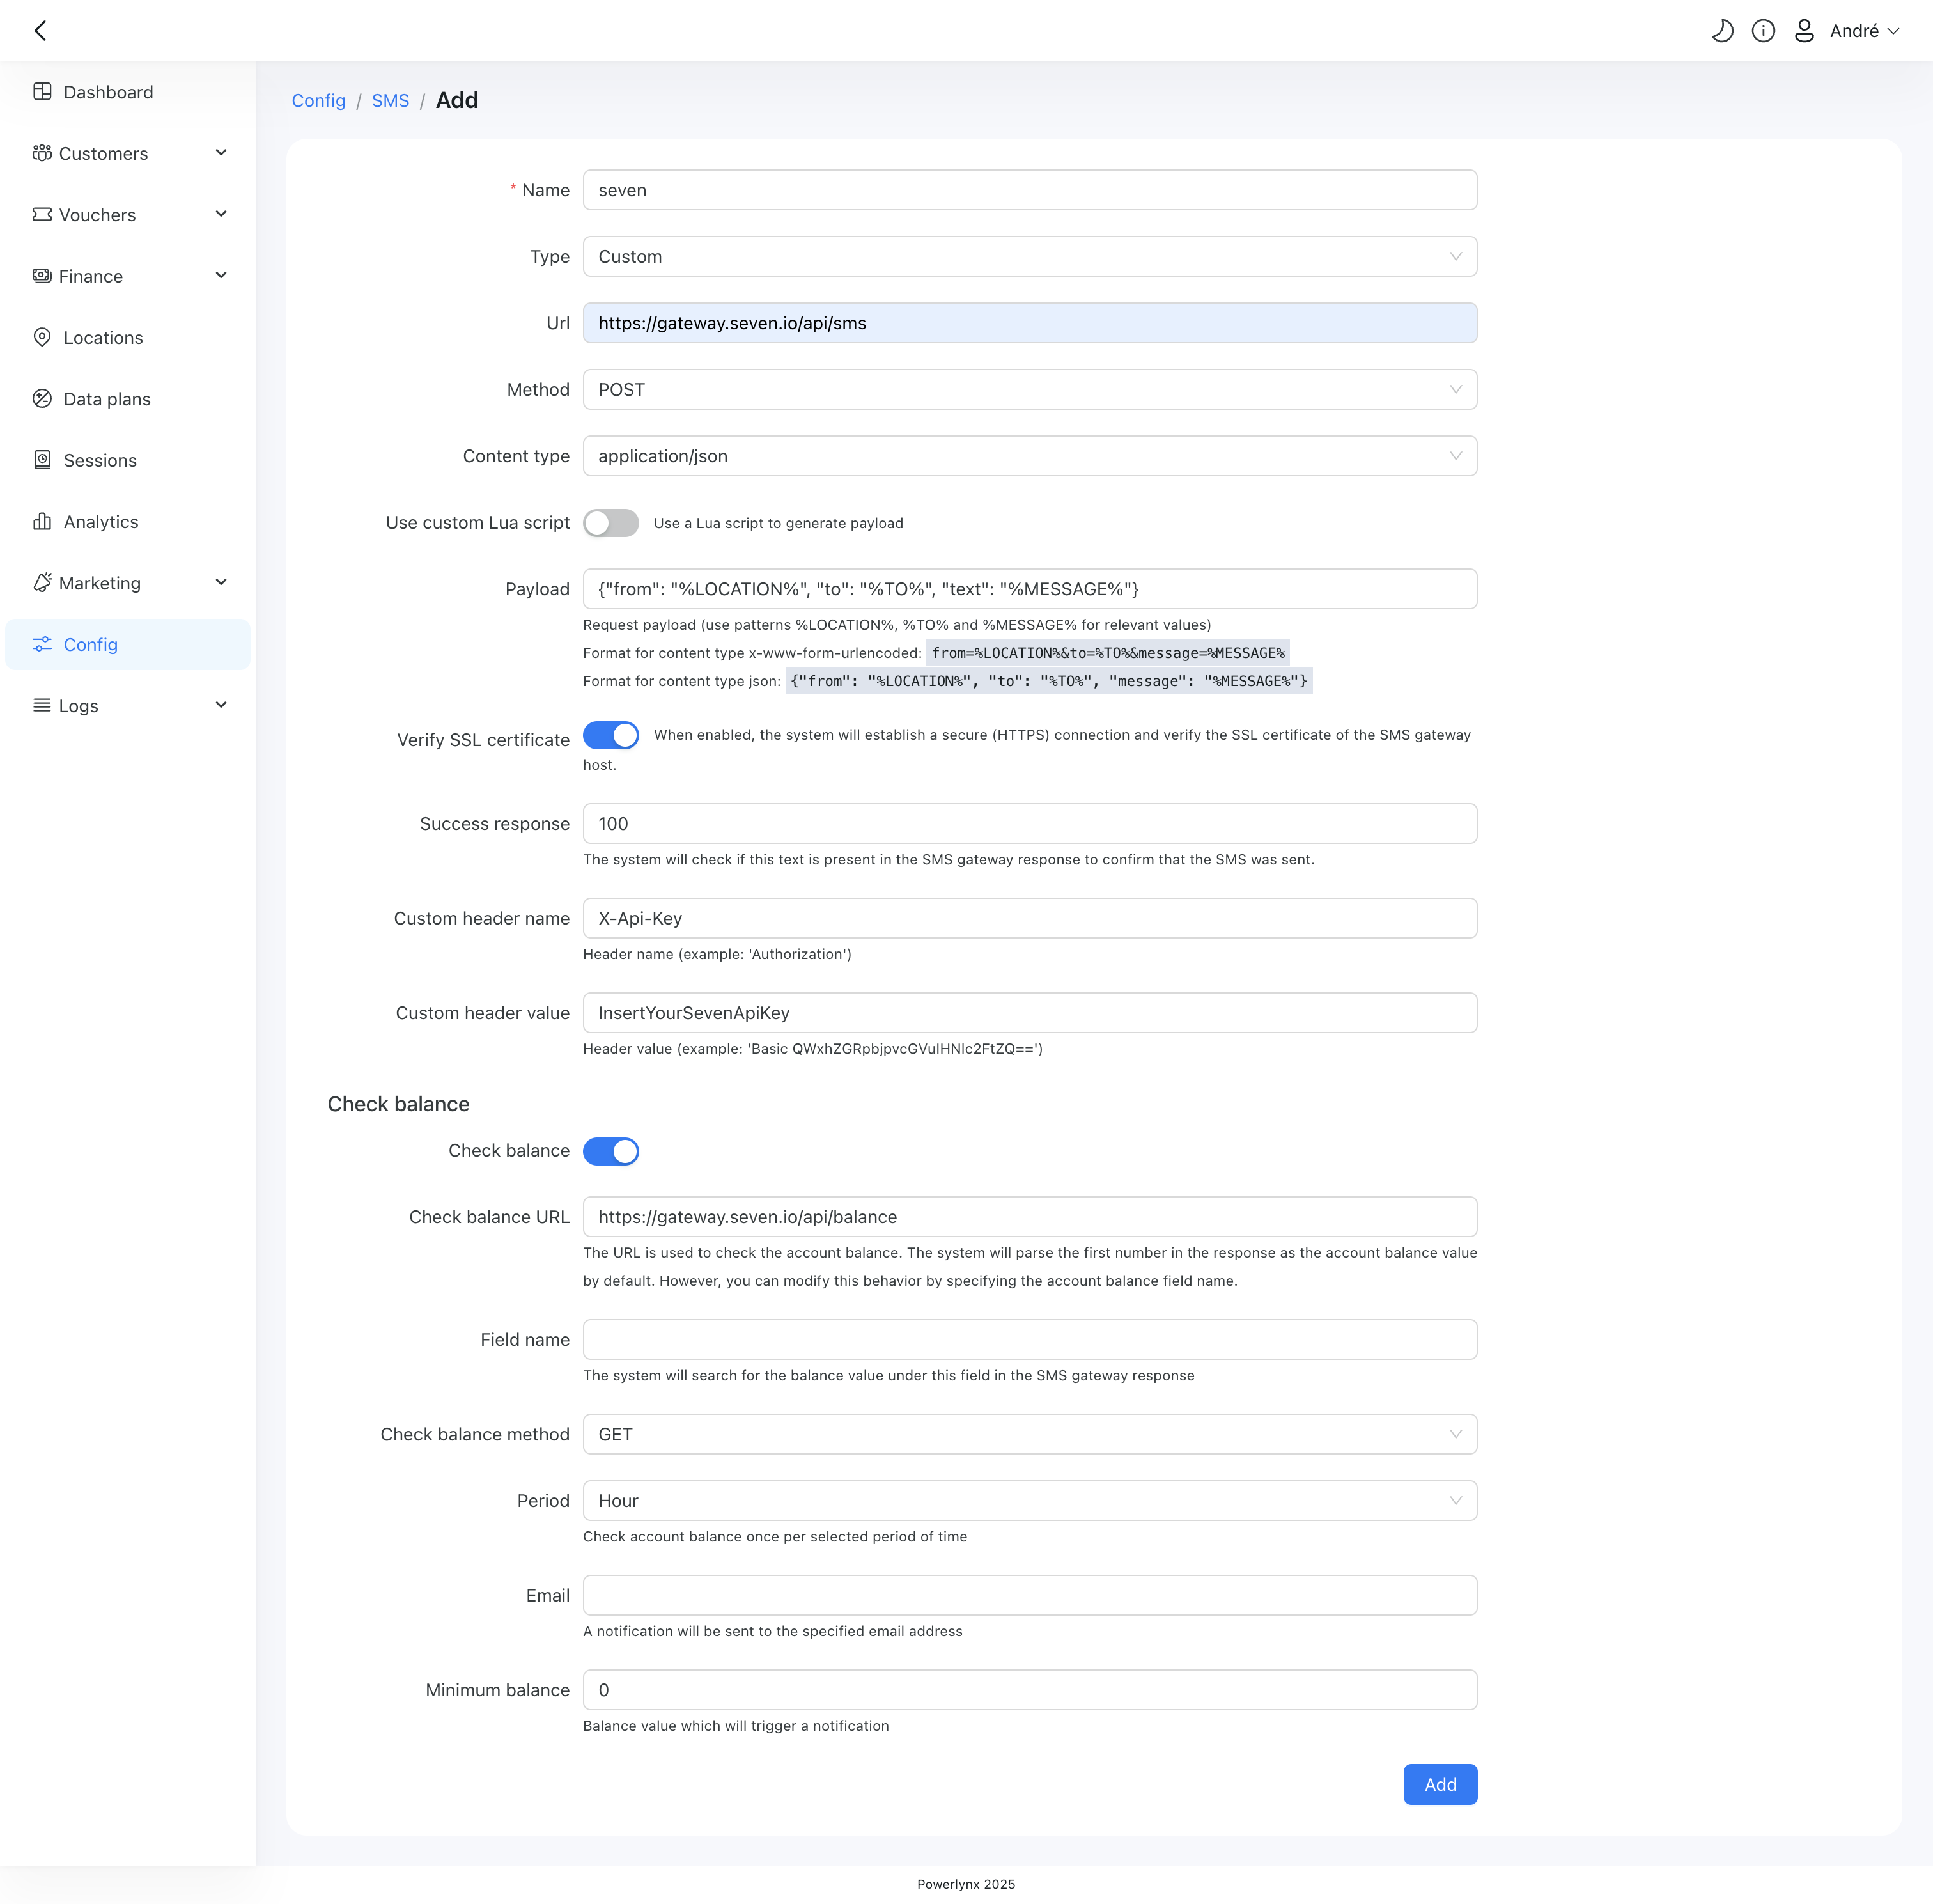Click the Locations pin icon
The image size is (1933, 1904).
click(x=42, y=337)
